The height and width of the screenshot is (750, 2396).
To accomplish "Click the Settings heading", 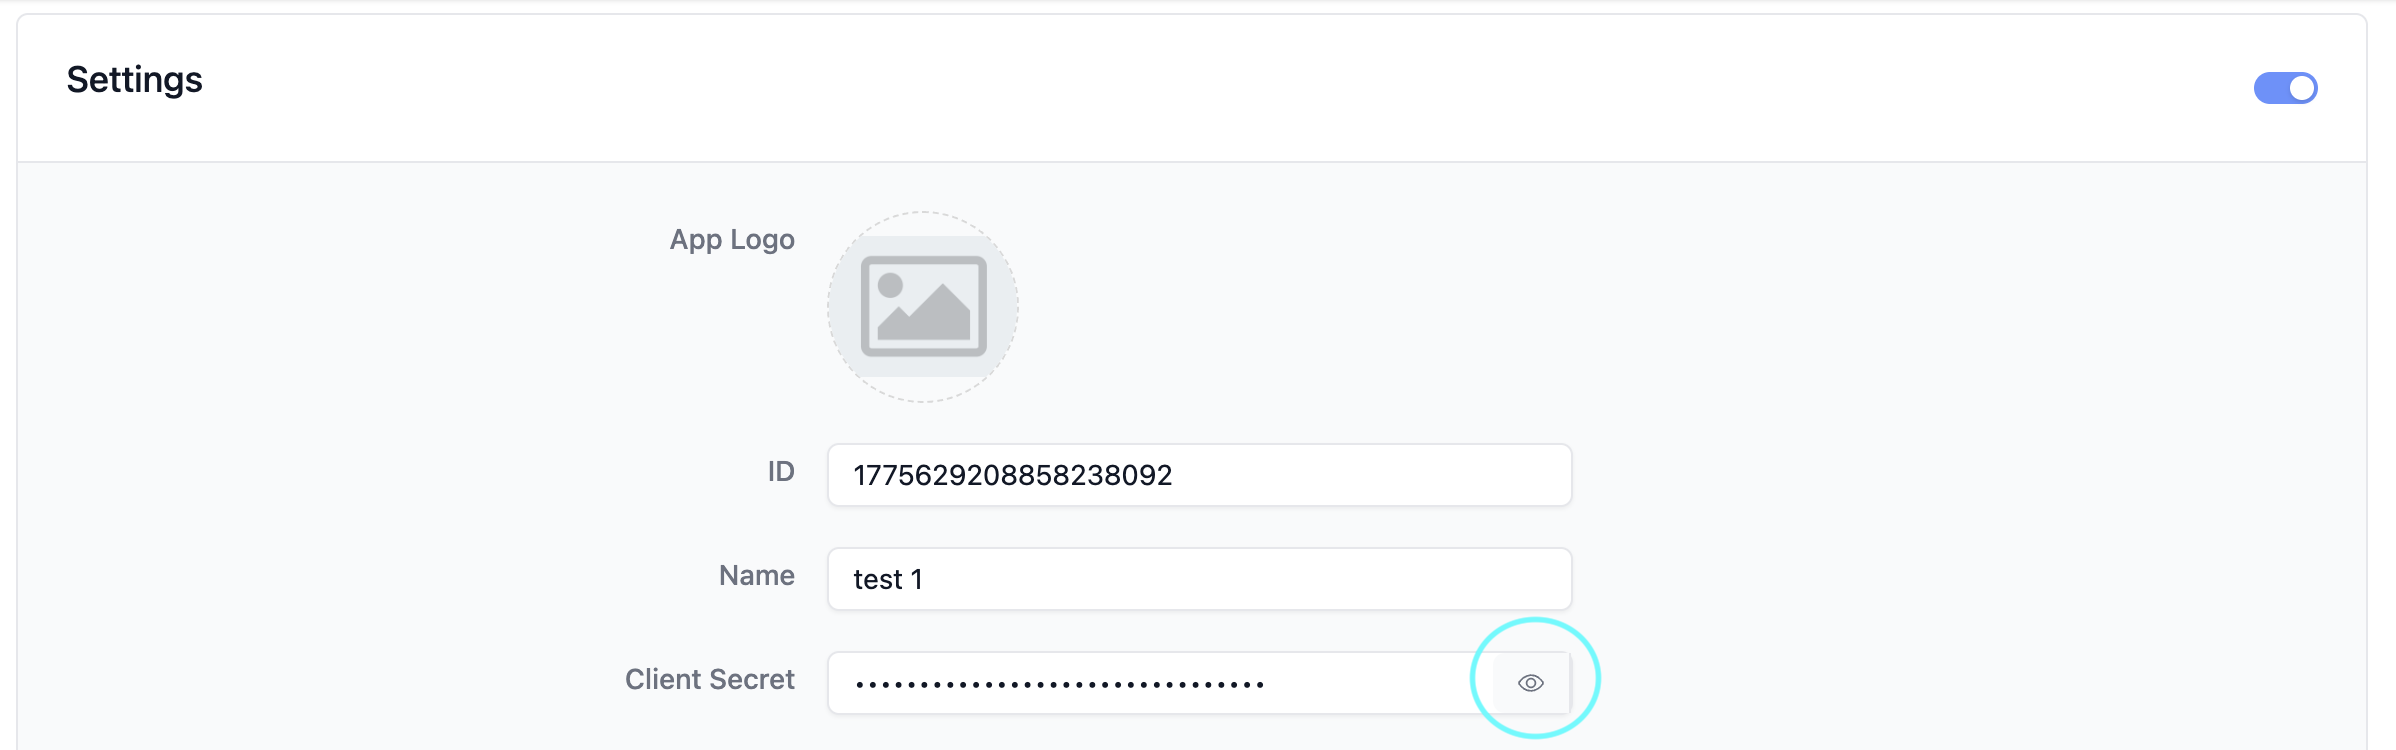I will 134,80.
